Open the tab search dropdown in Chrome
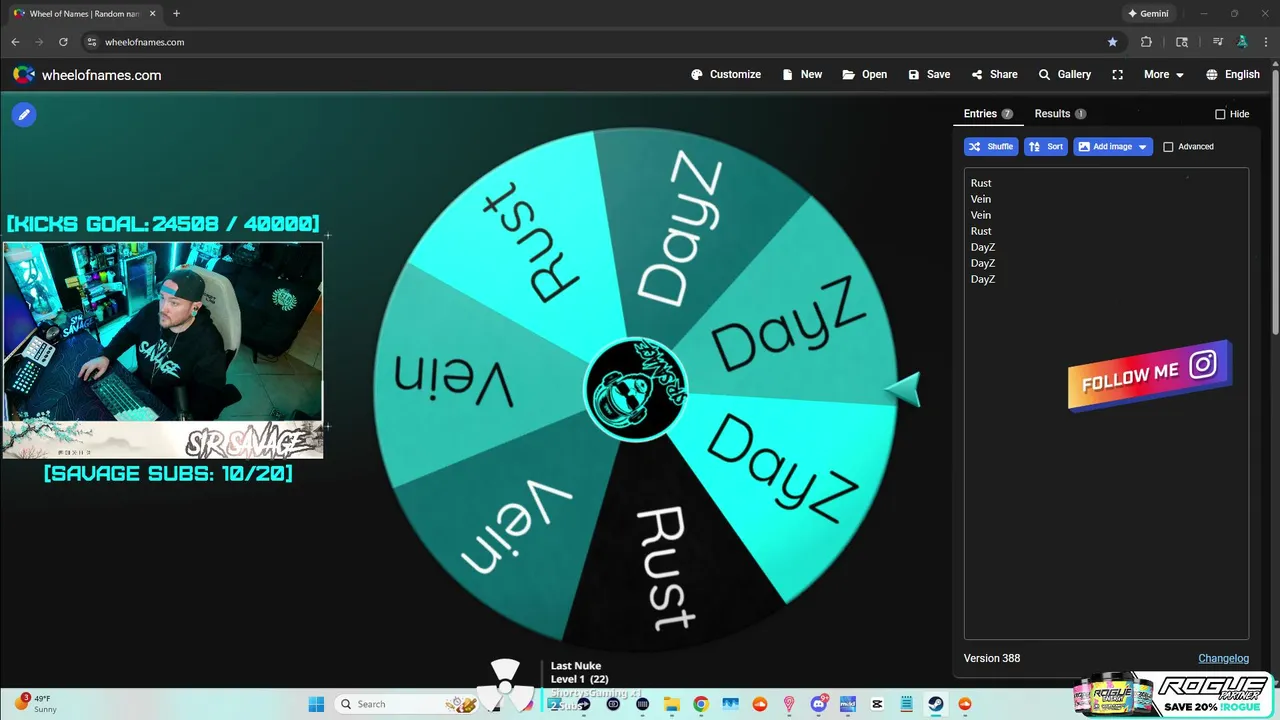This screenshot has height=720, width=1280. [x=1182, y=42]
